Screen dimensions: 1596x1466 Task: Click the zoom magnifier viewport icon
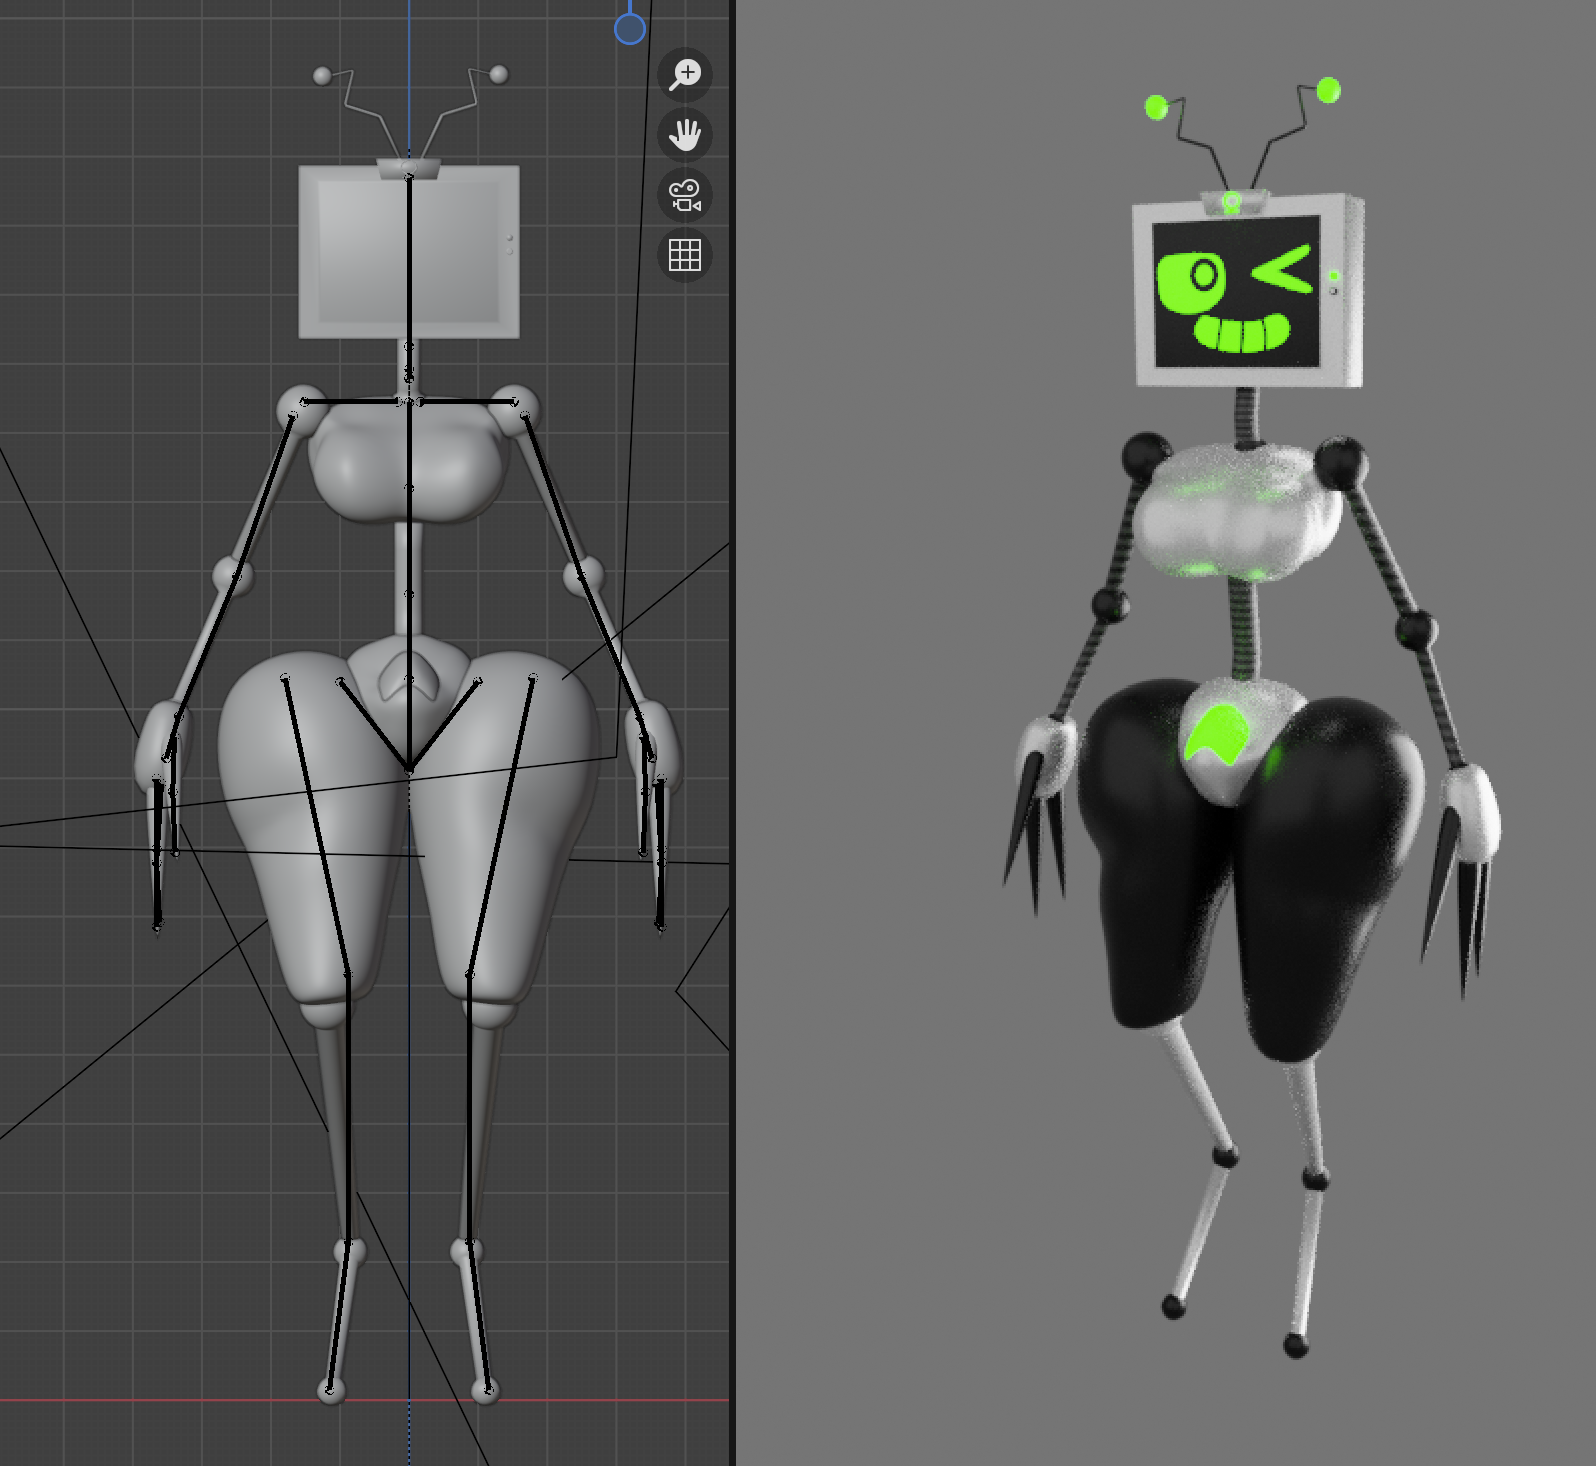[685, 75]
